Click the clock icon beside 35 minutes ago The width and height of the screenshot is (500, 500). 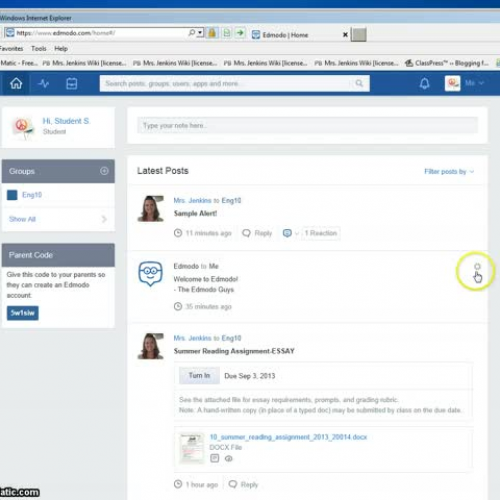pyautogui.click(x=178, y=306)
